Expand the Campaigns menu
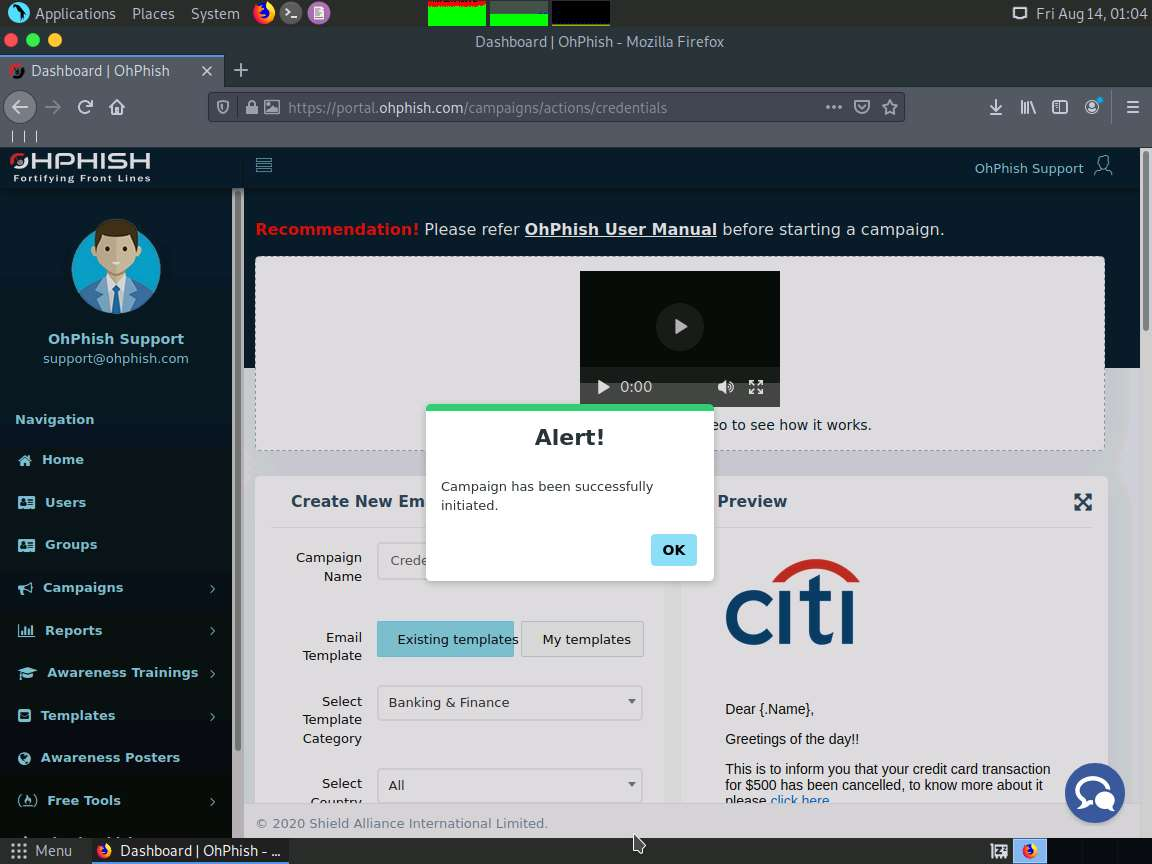1152x864 pixels. [116, 588]
